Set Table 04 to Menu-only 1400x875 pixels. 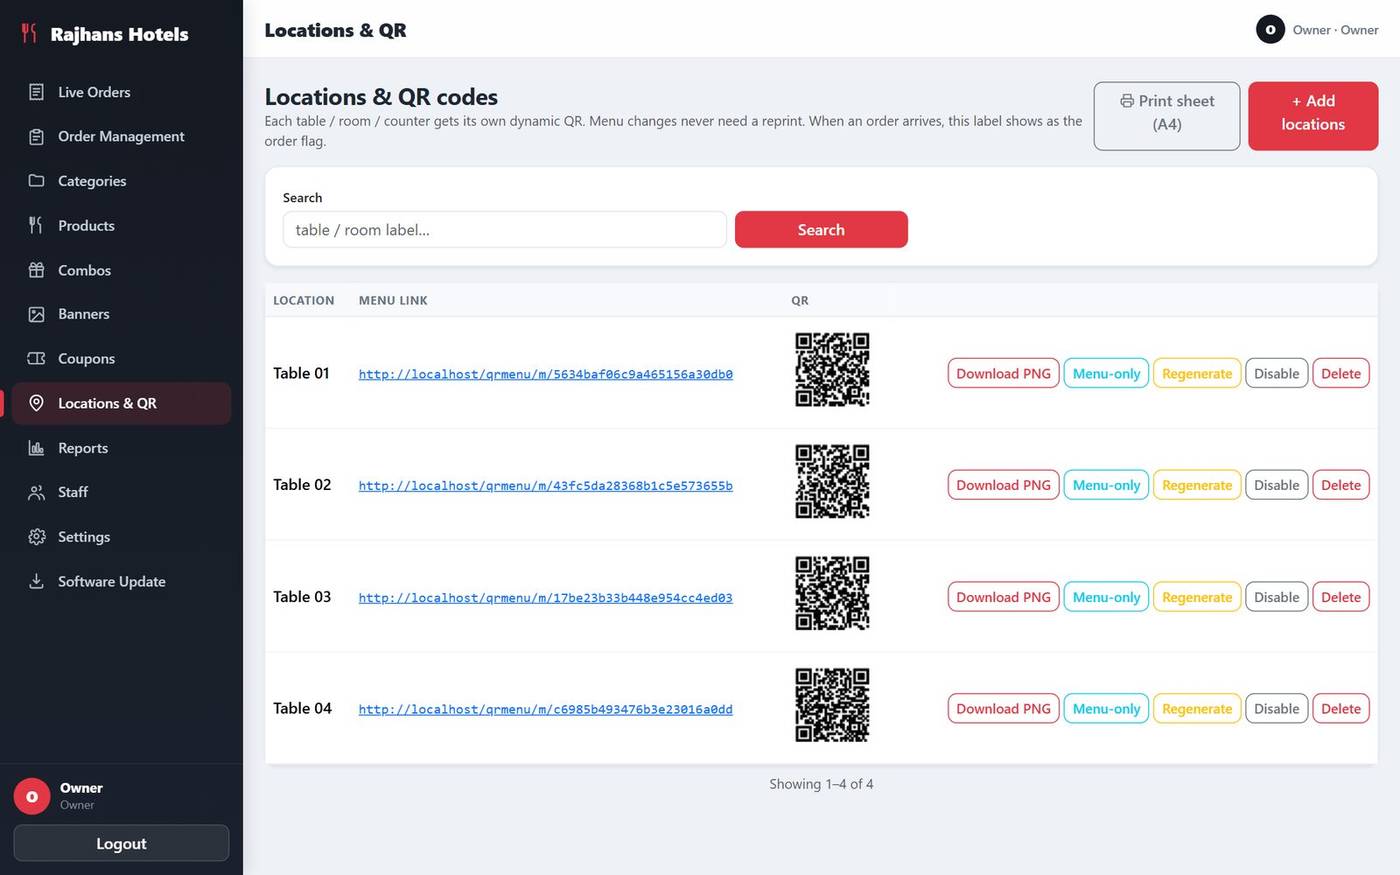click(1106, 708)
